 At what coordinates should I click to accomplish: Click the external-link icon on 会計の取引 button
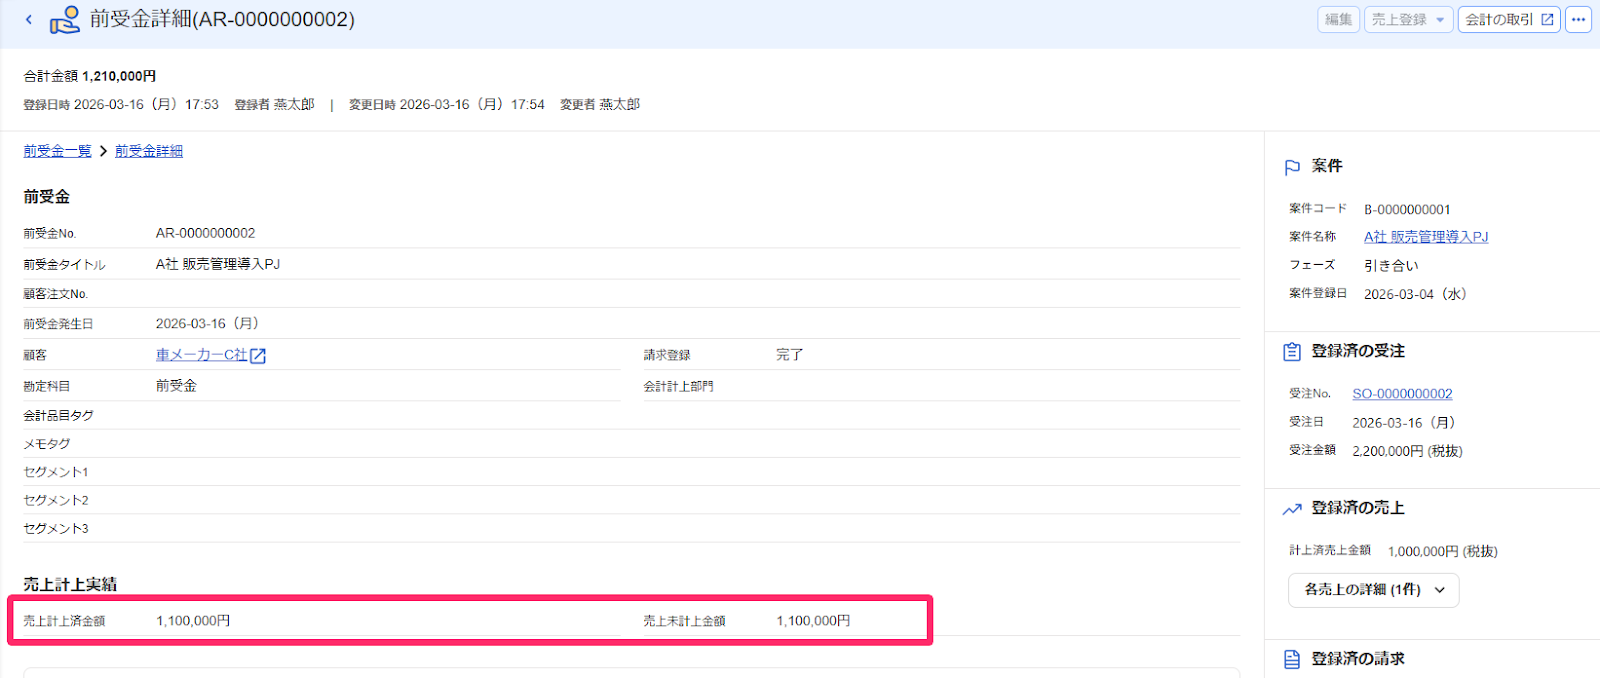[1547, 19]
